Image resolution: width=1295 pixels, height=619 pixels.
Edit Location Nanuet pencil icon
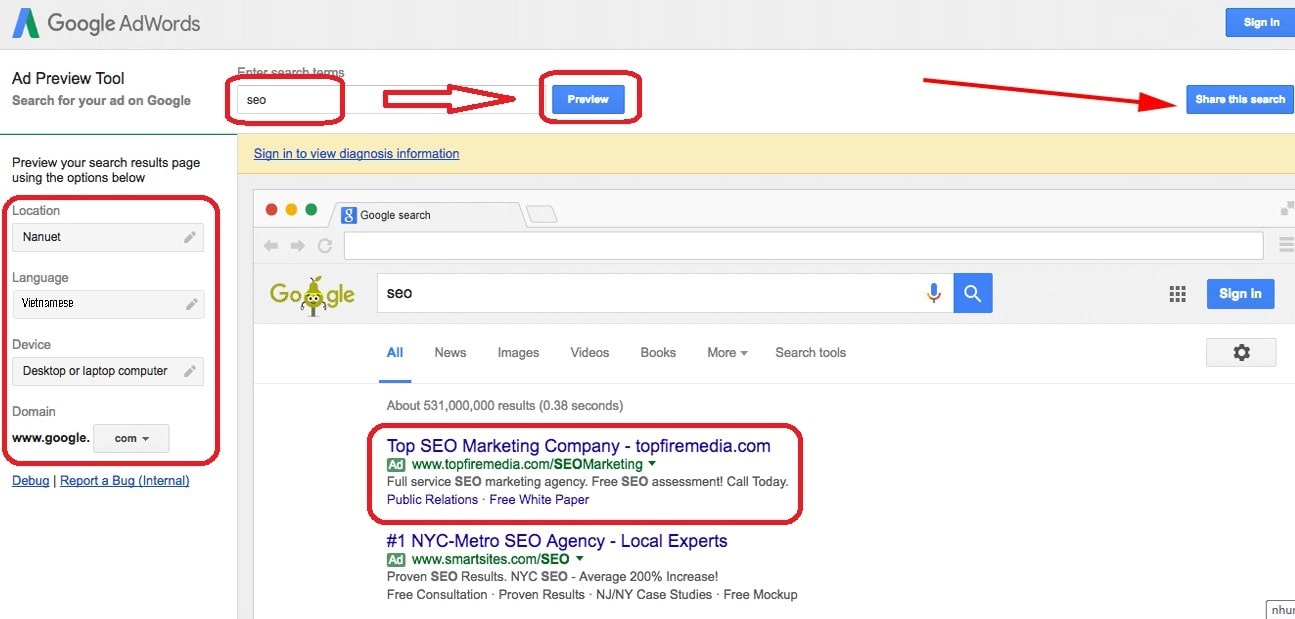pyautogui.click(x=190, y=237)
